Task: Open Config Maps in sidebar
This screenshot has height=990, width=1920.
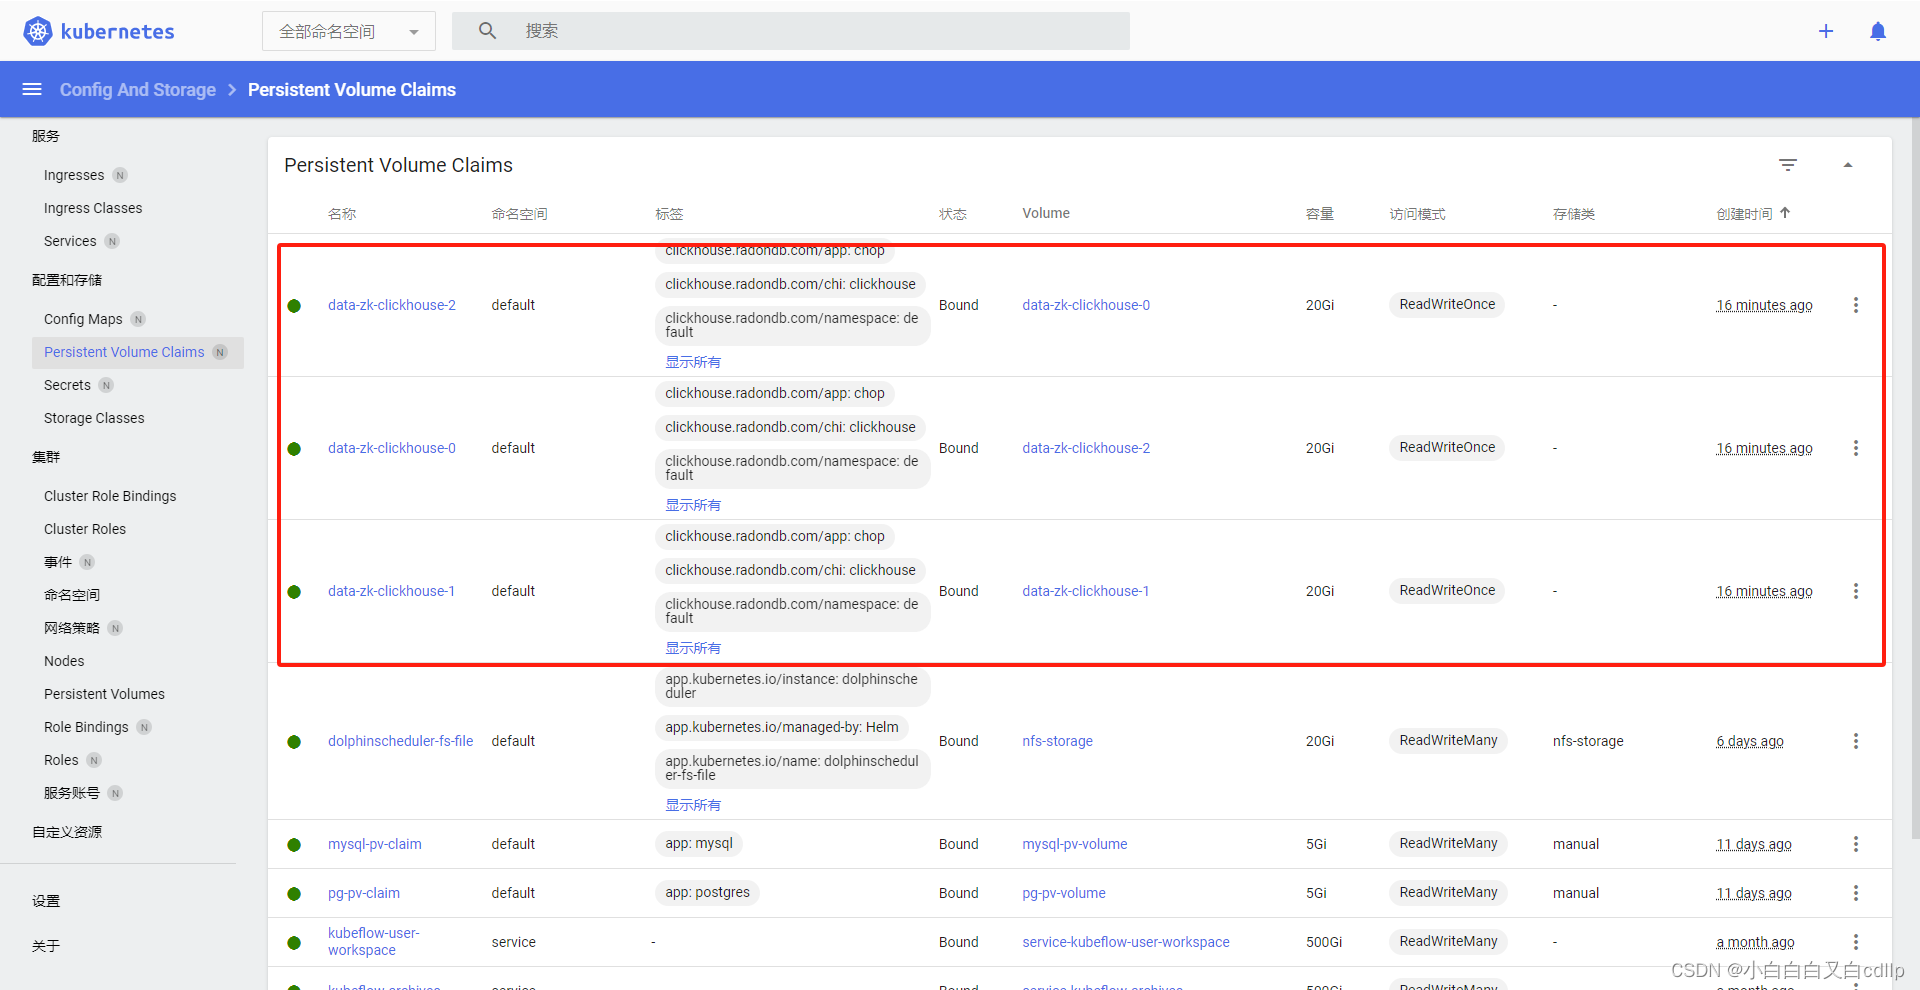Action: coord(83,319)
